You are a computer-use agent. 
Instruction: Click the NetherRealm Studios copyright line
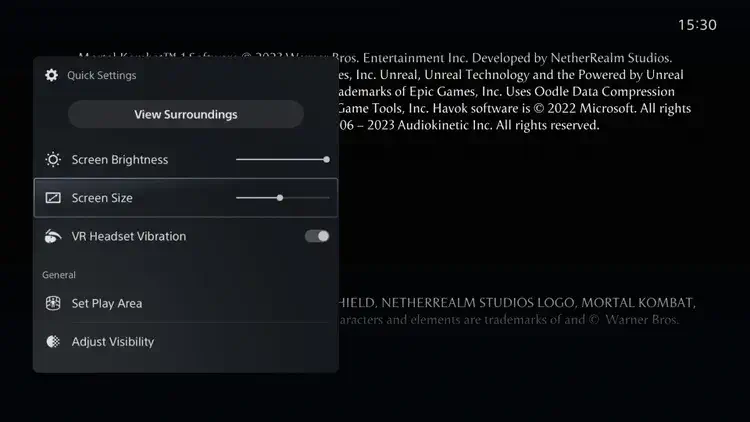click(507, 58)
